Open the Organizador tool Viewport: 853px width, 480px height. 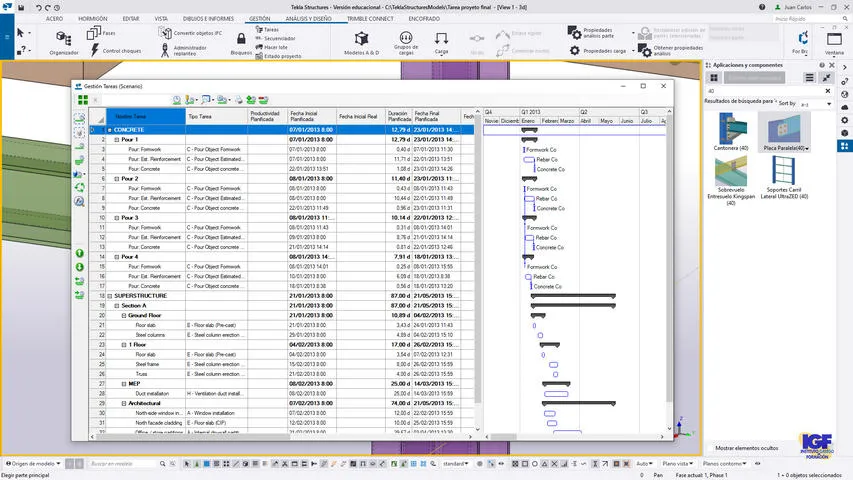click(64, 42)
